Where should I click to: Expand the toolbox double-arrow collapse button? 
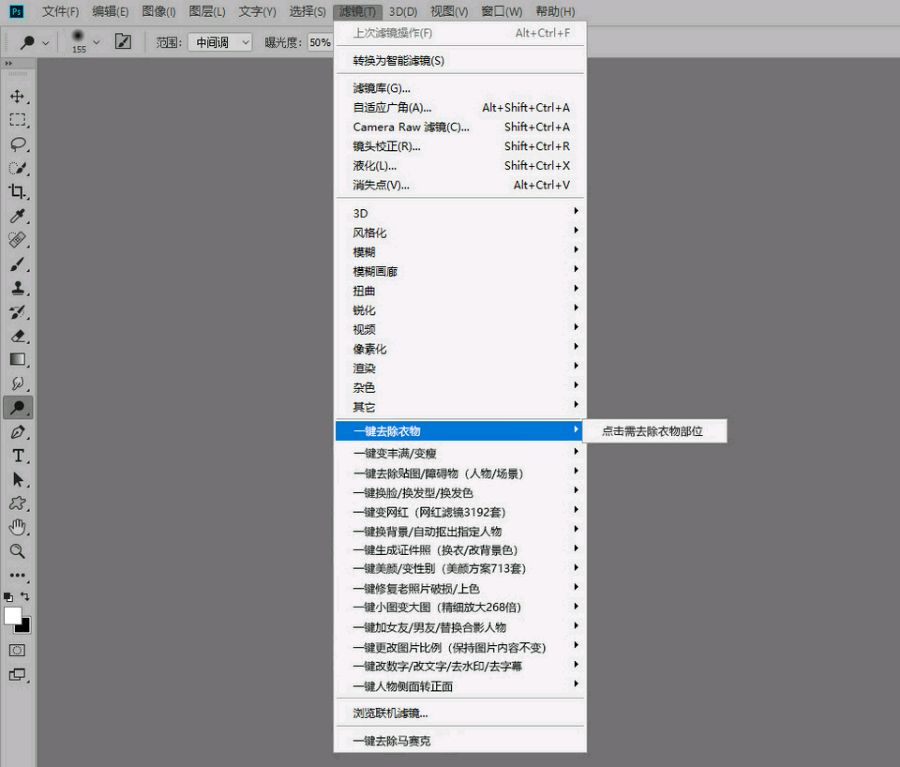[9, 63]
